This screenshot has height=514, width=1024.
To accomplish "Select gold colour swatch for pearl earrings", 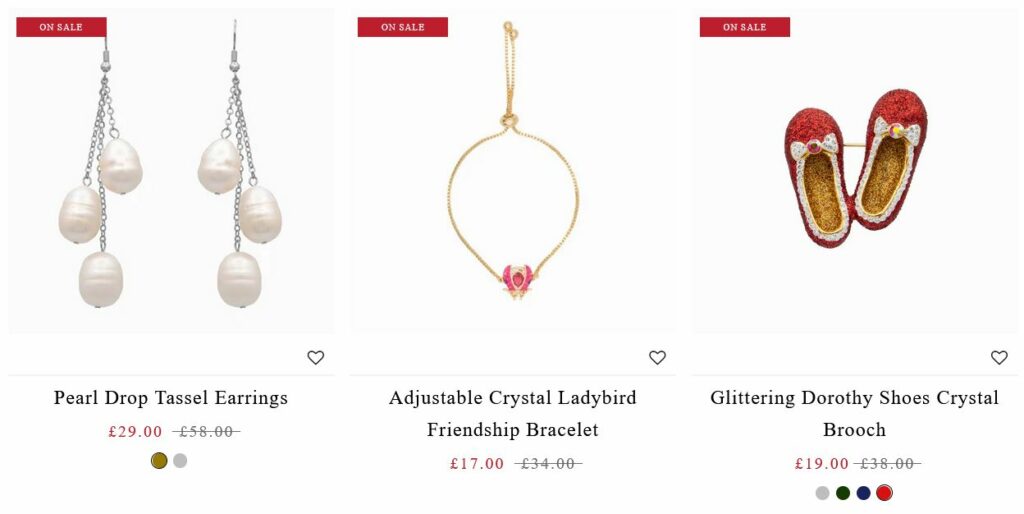I will pos(159,460).
